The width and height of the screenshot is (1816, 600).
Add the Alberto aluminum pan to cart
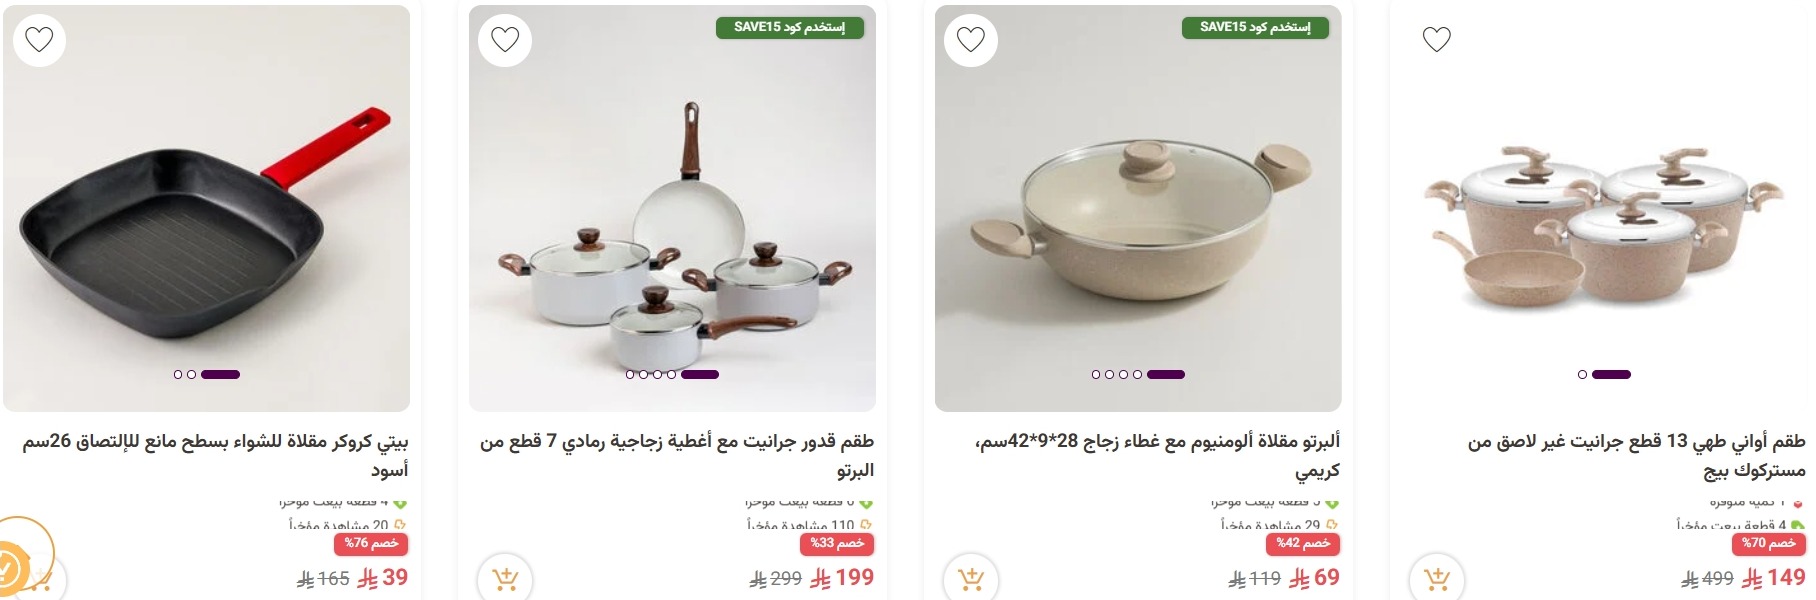pos(970,578)
